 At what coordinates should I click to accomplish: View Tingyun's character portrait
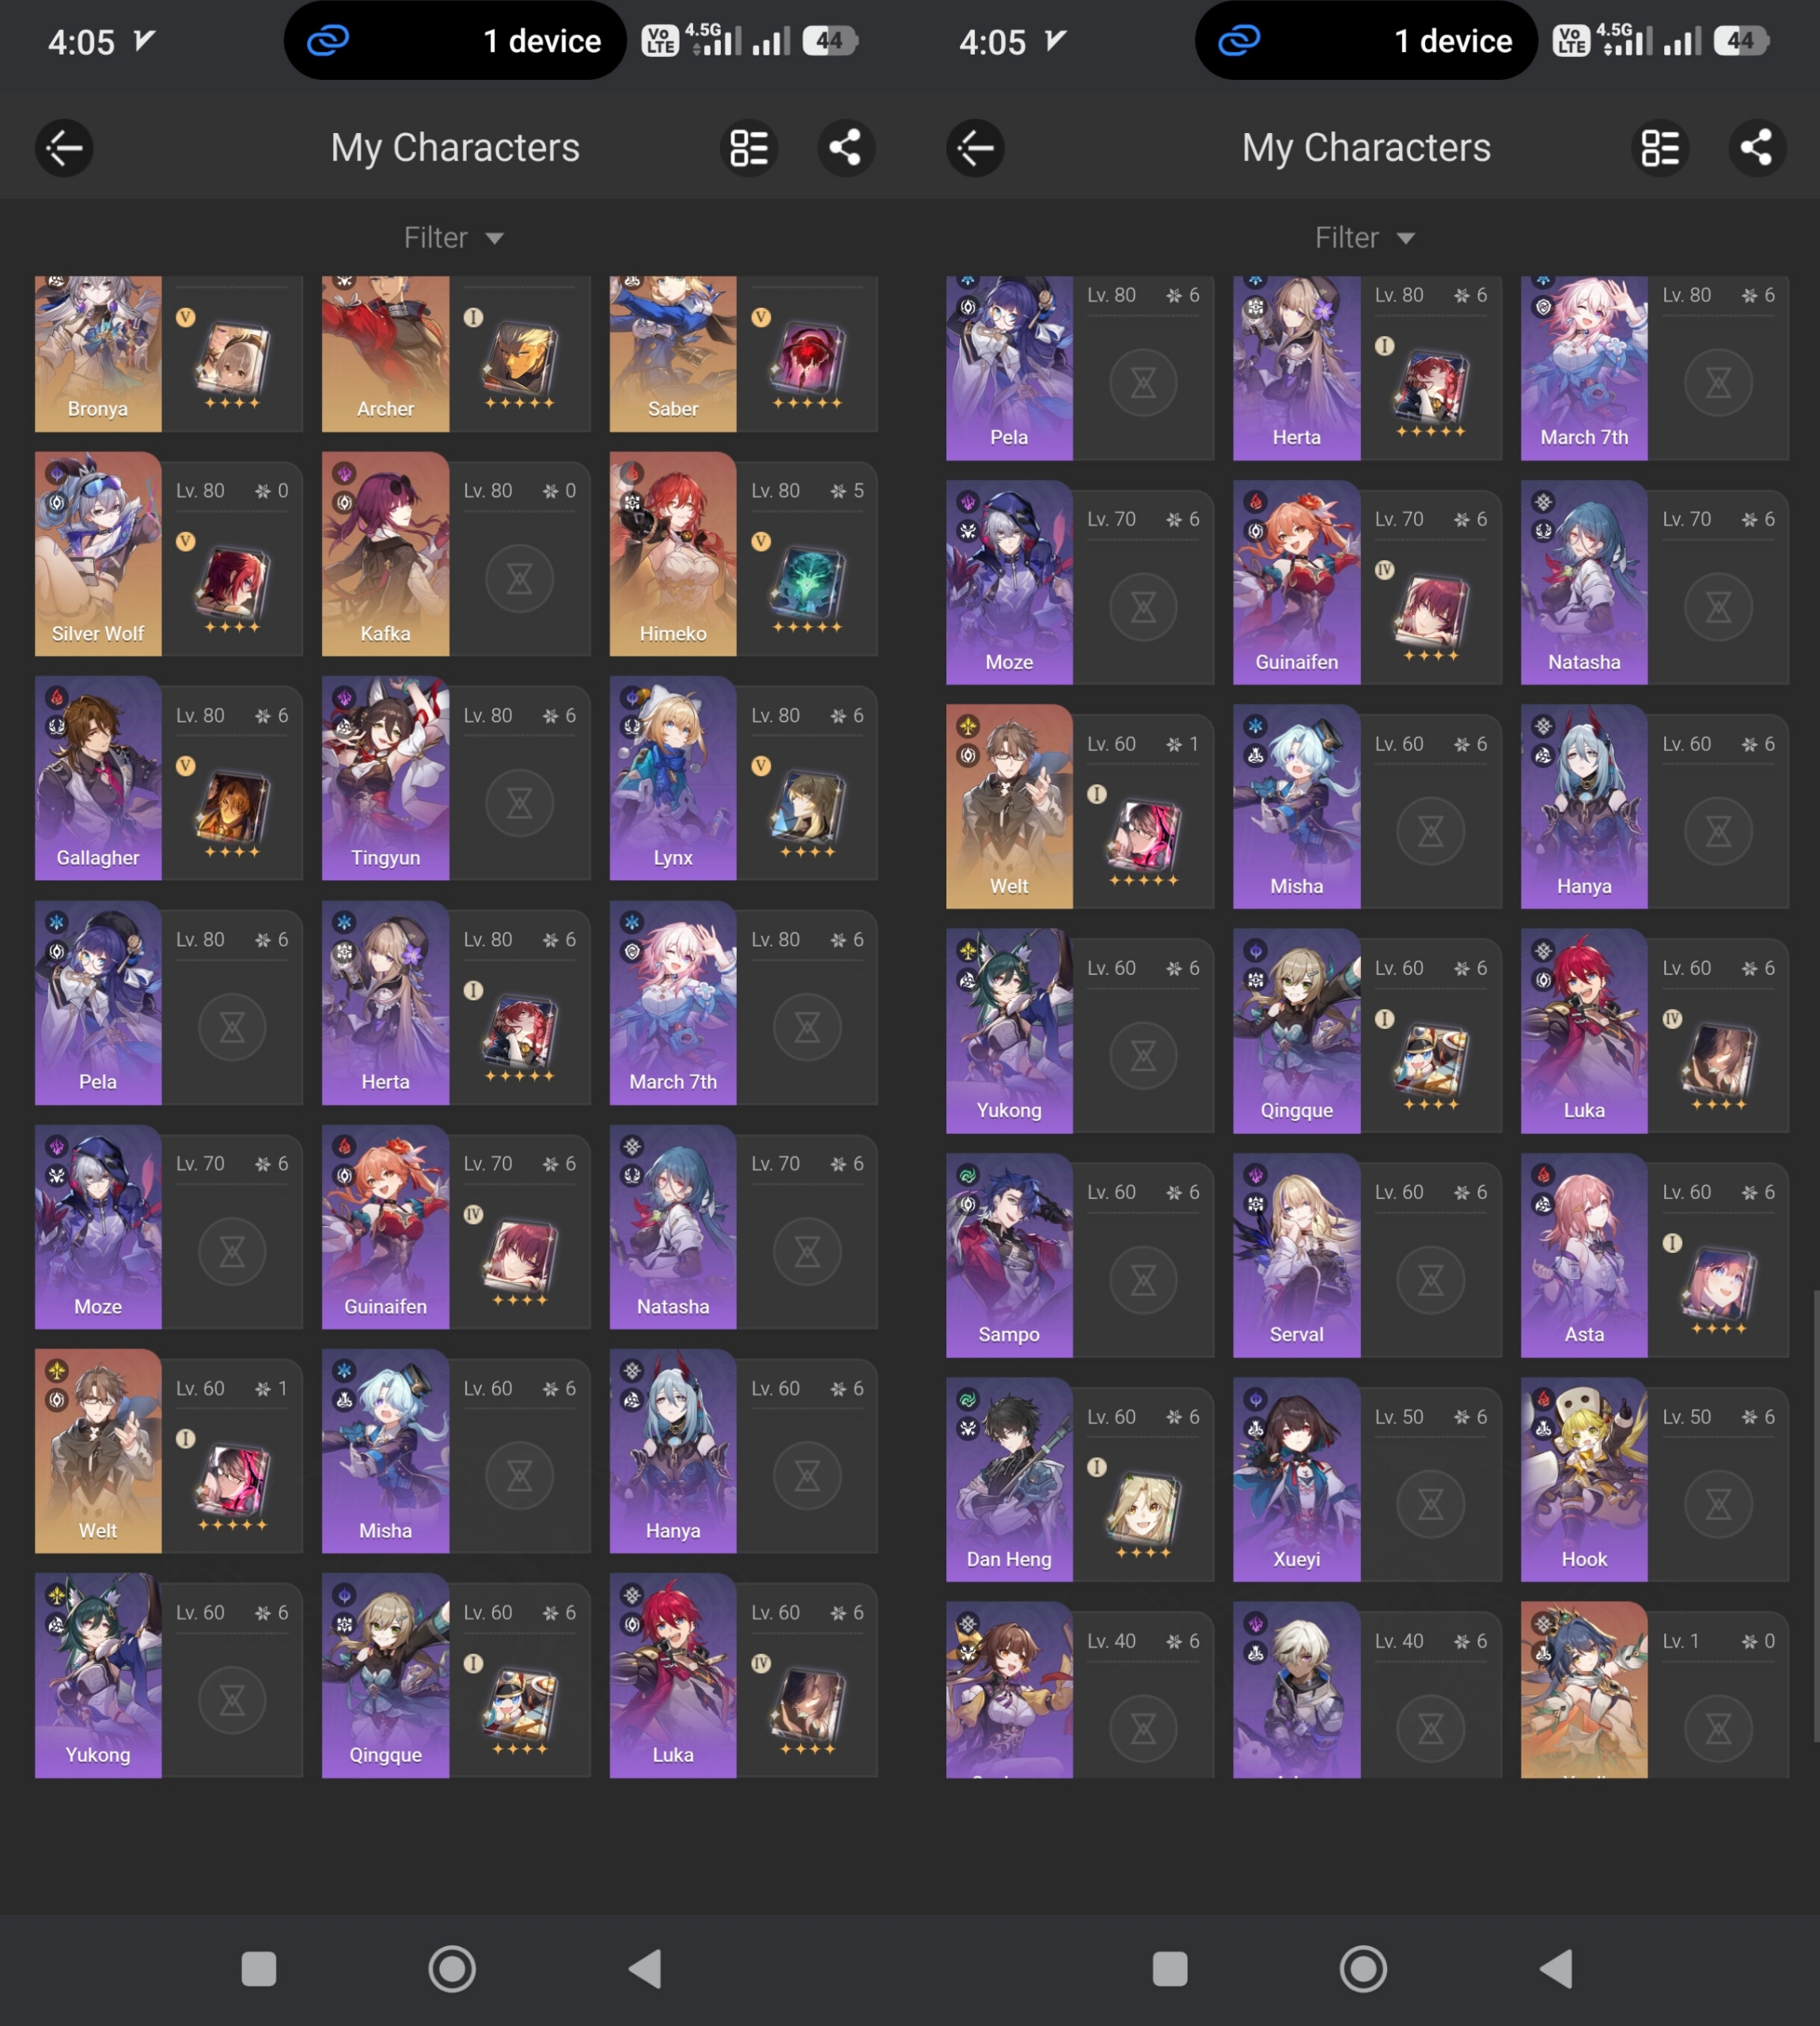(x=385, y=778)
